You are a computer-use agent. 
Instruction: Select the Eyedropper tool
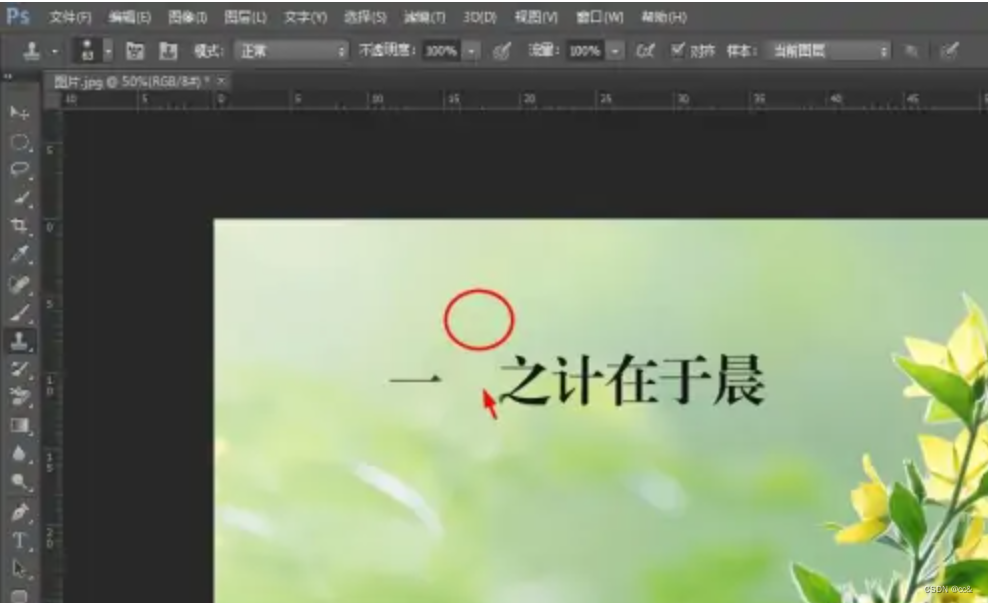20,255
